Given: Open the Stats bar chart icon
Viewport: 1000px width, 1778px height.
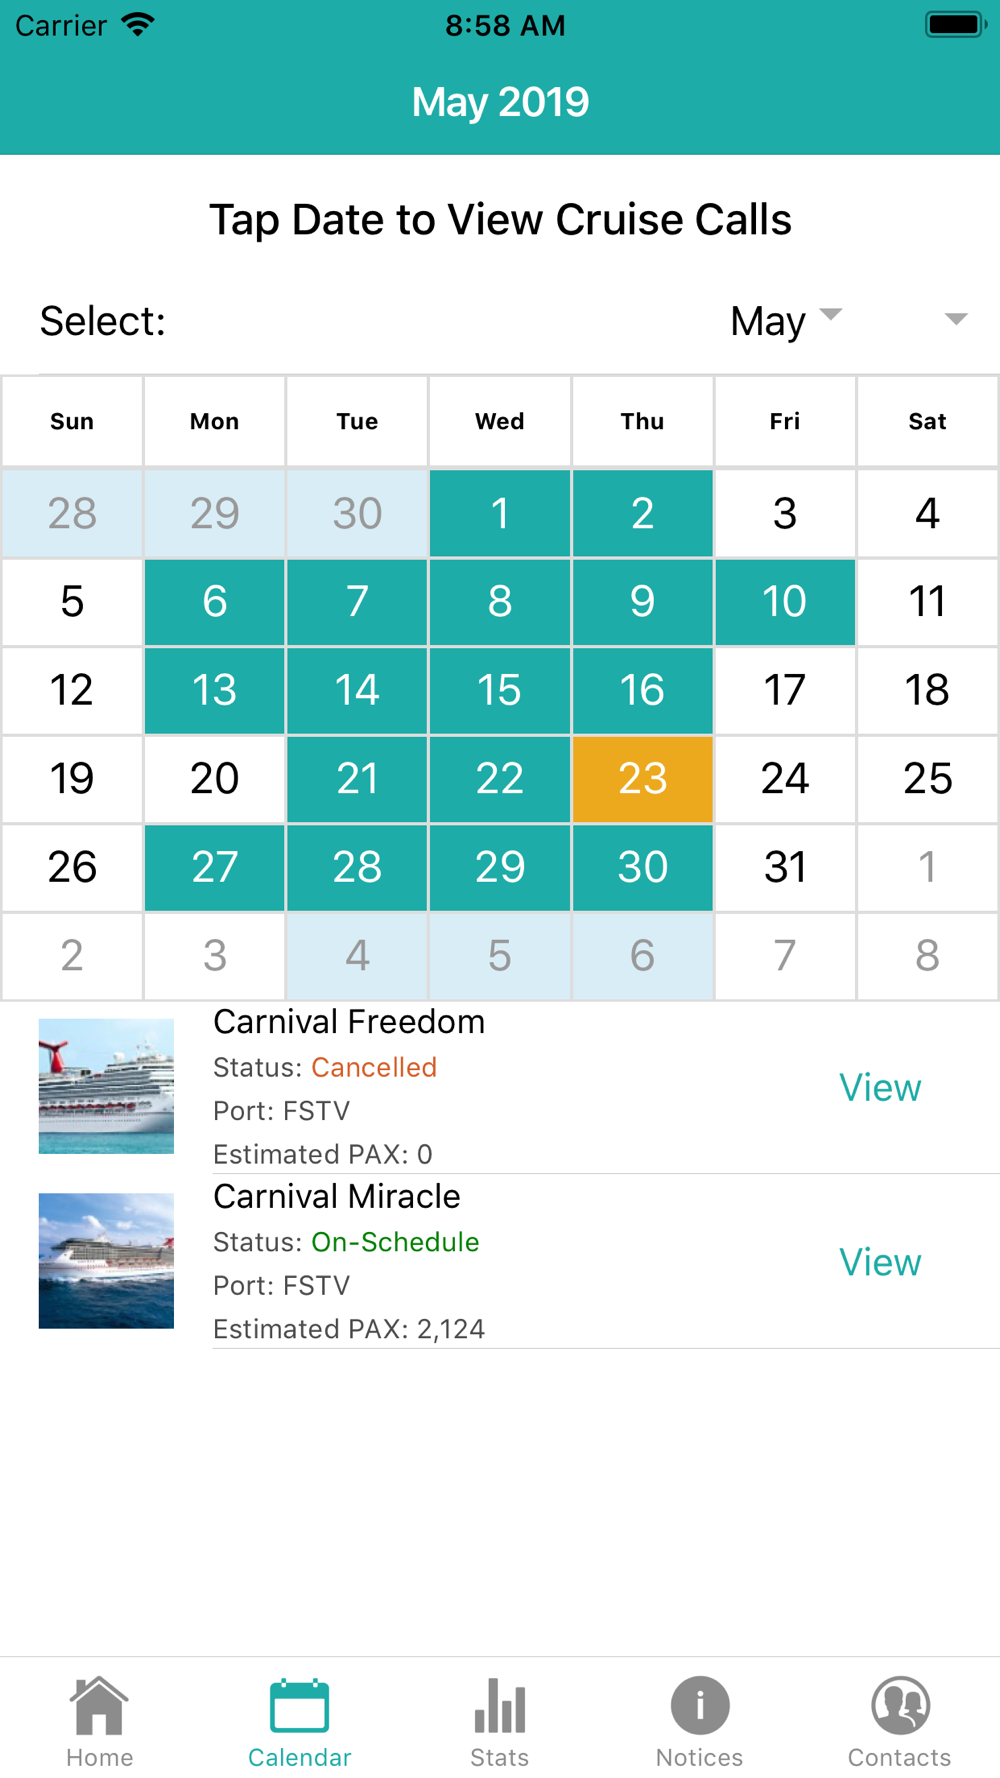Looking at the screenshot, I should [500, 1706].
